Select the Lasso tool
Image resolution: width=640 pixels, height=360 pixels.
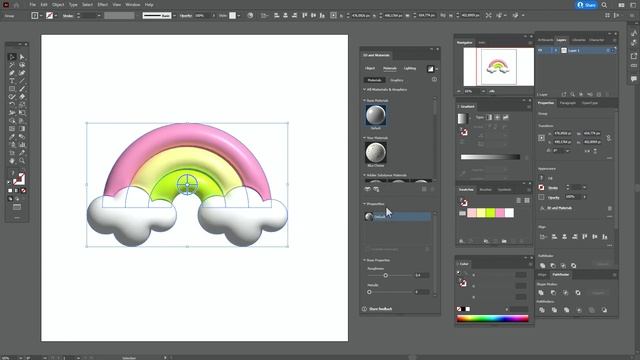[22, 65]
